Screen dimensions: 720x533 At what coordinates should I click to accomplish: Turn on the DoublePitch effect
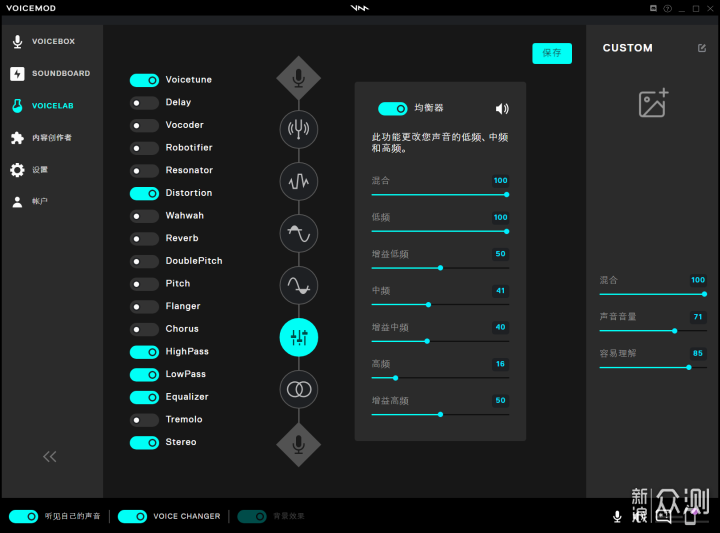144,262
